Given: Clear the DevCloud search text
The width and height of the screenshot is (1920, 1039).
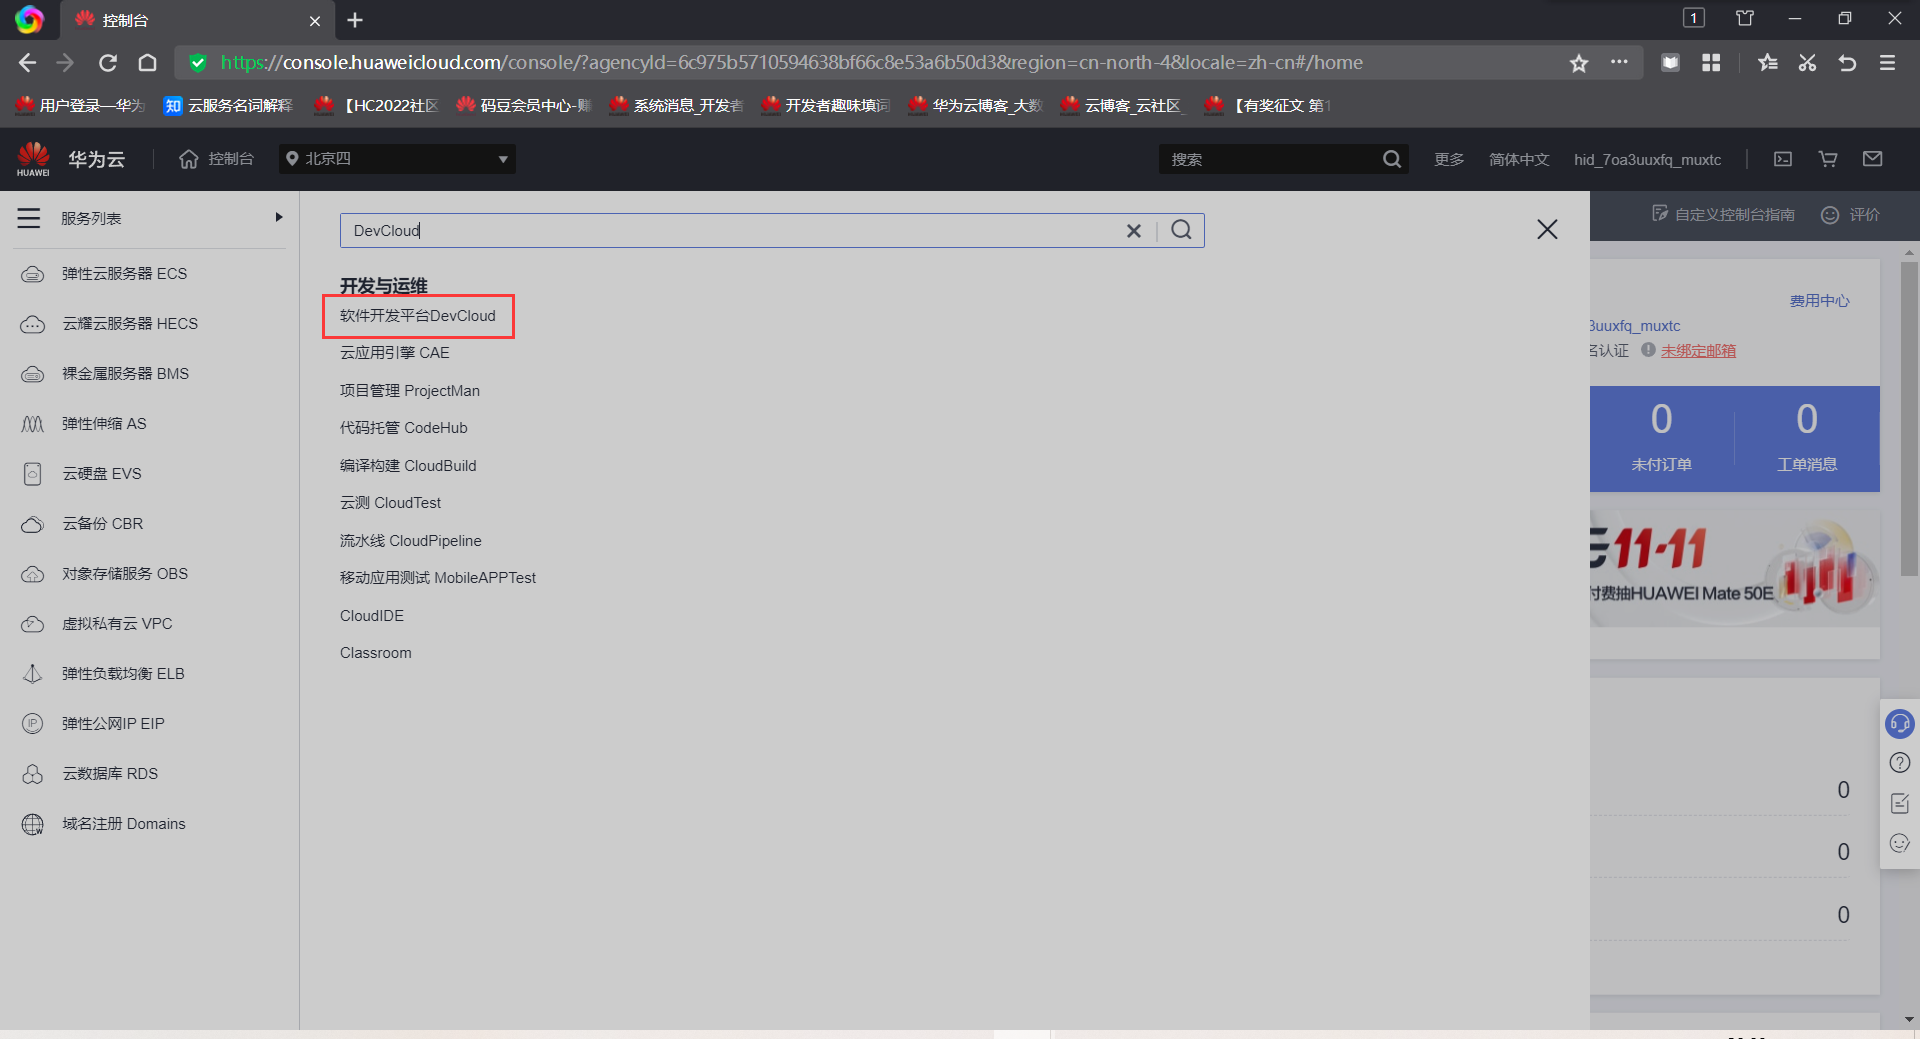Looking at the screenshot, I should pos(1134,231).
